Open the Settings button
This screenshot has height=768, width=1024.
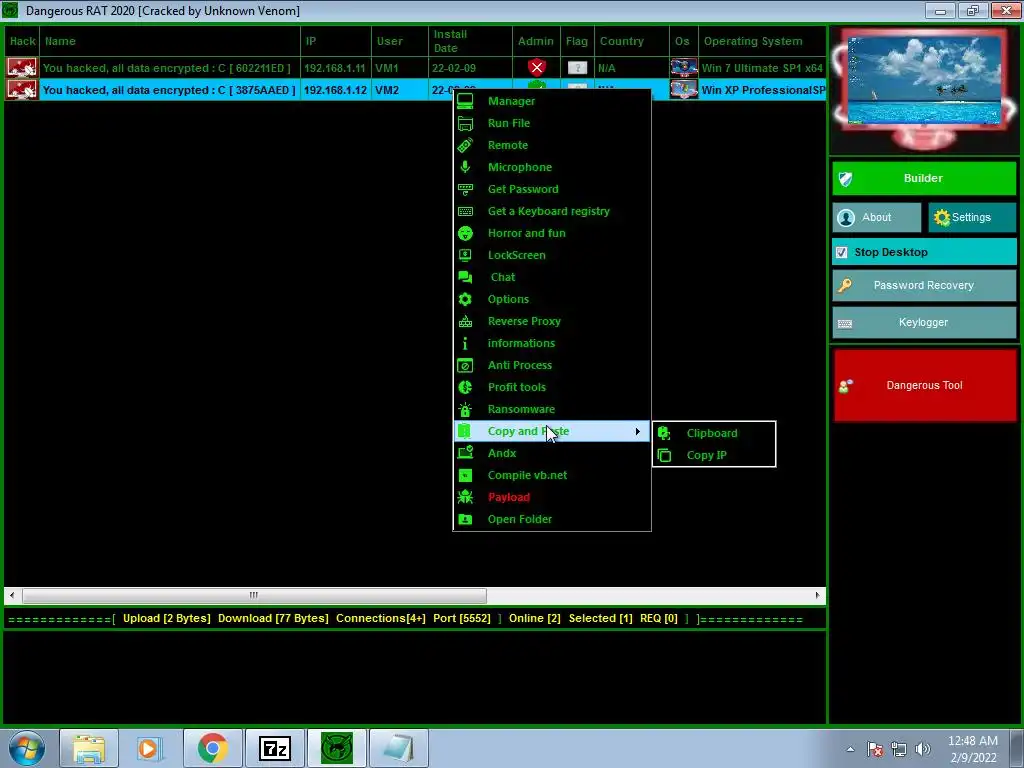[x=972, y=217]
